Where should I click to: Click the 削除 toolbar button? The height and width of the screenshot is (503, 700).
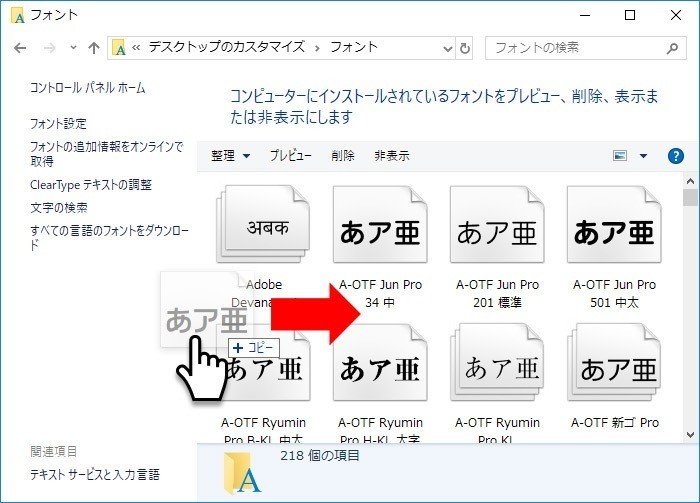343,156
